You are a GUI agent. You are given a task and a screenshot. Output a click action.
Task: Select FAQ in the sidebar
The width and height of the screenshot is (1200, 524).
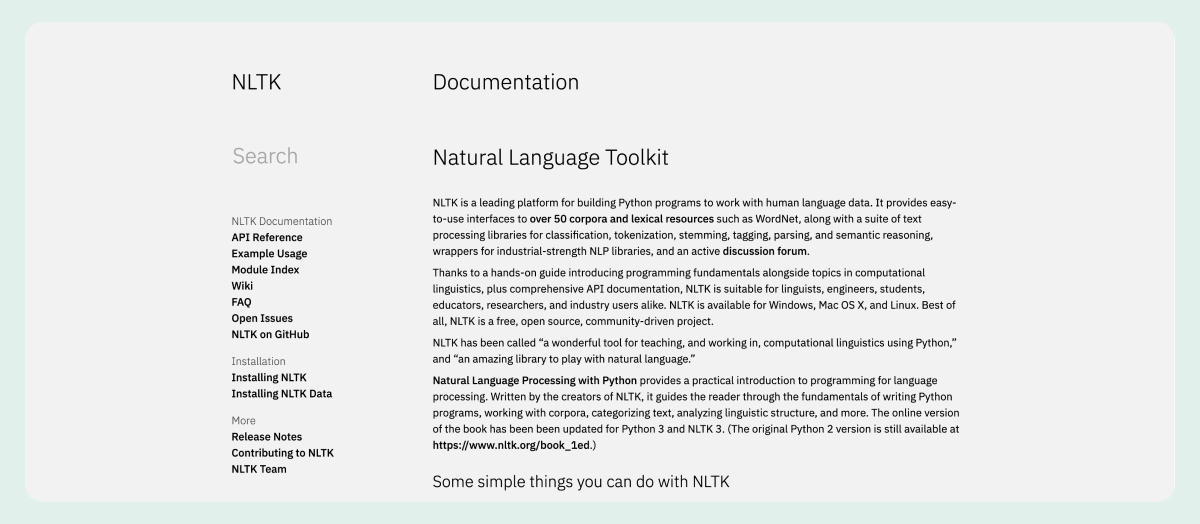tap(241, 302)
